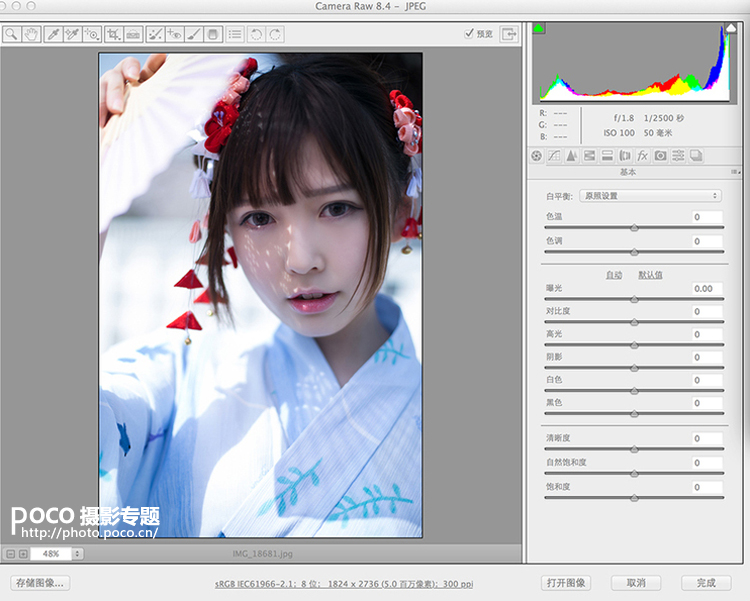Viewport: 750px width, 601px height.
Task: Click the 清晰度 clarity value field
Action: 707,438
